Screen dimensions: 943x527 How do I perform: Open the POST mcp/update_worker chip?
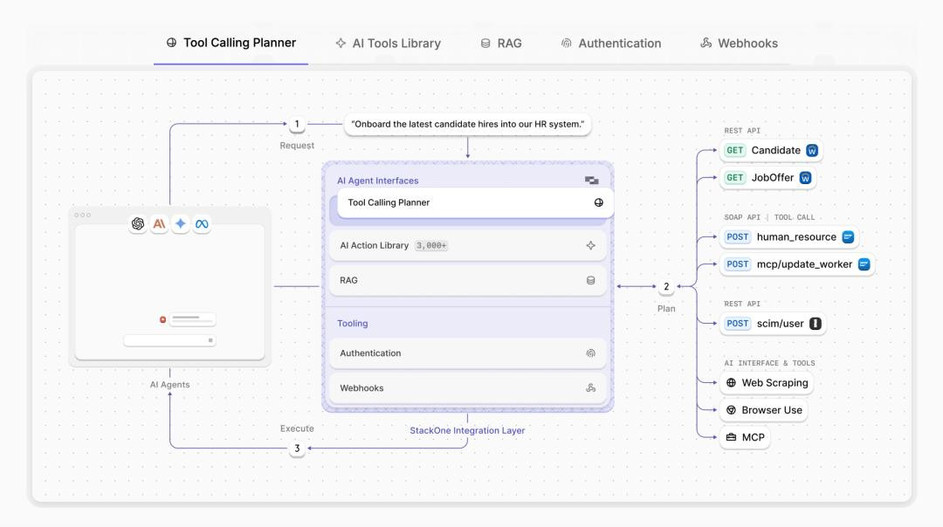click(797, 264)
